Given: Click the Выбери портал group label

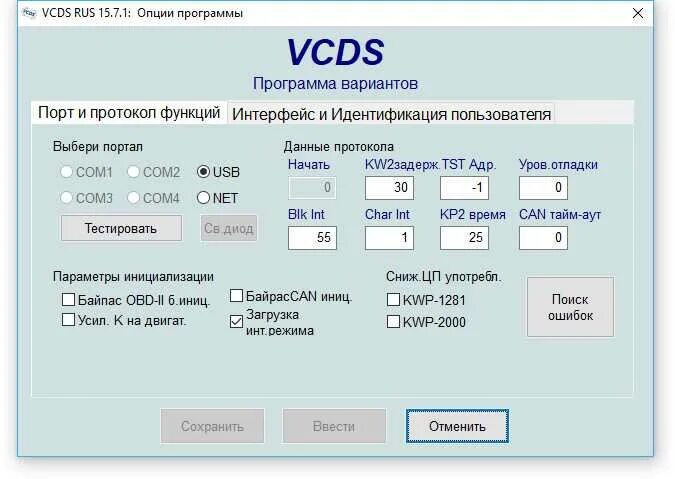Looking at the screenshot, I should [x=98, y=147].
